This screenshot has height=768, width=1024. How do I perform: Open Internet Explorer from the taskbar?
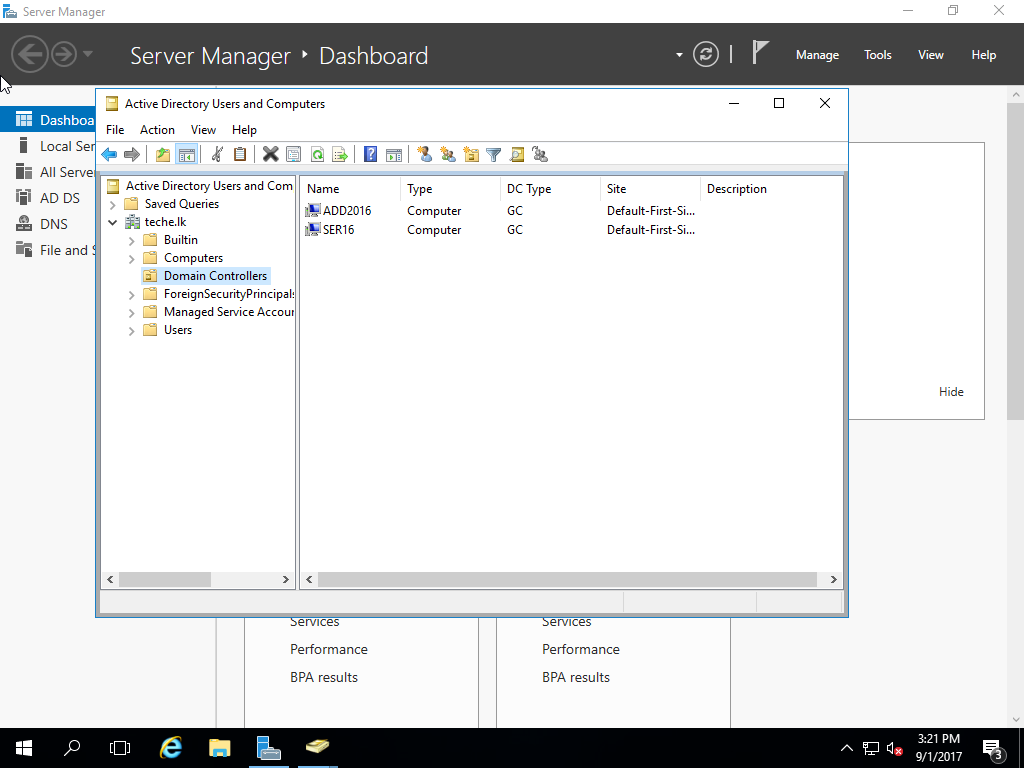(172, 747)
